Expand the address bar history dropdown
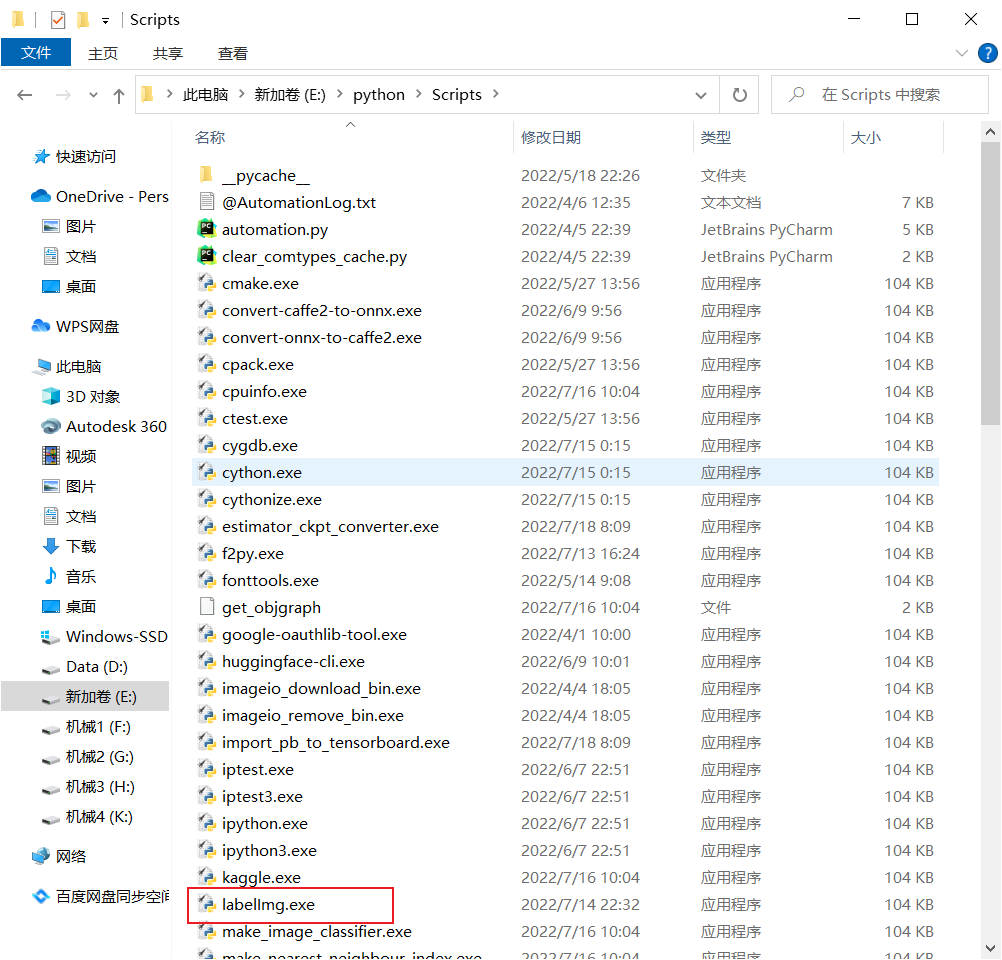 (x=701, y=95)
